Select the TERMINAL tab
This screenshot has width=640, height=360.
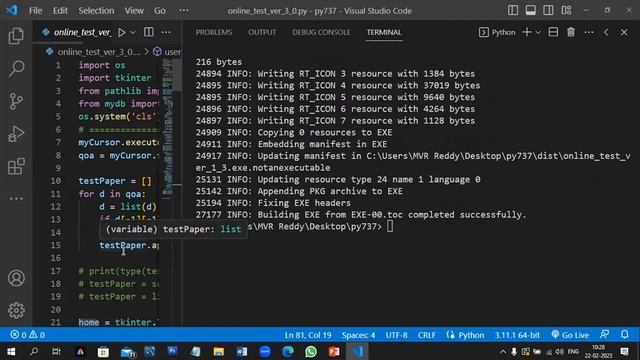[x=384, y=32]
